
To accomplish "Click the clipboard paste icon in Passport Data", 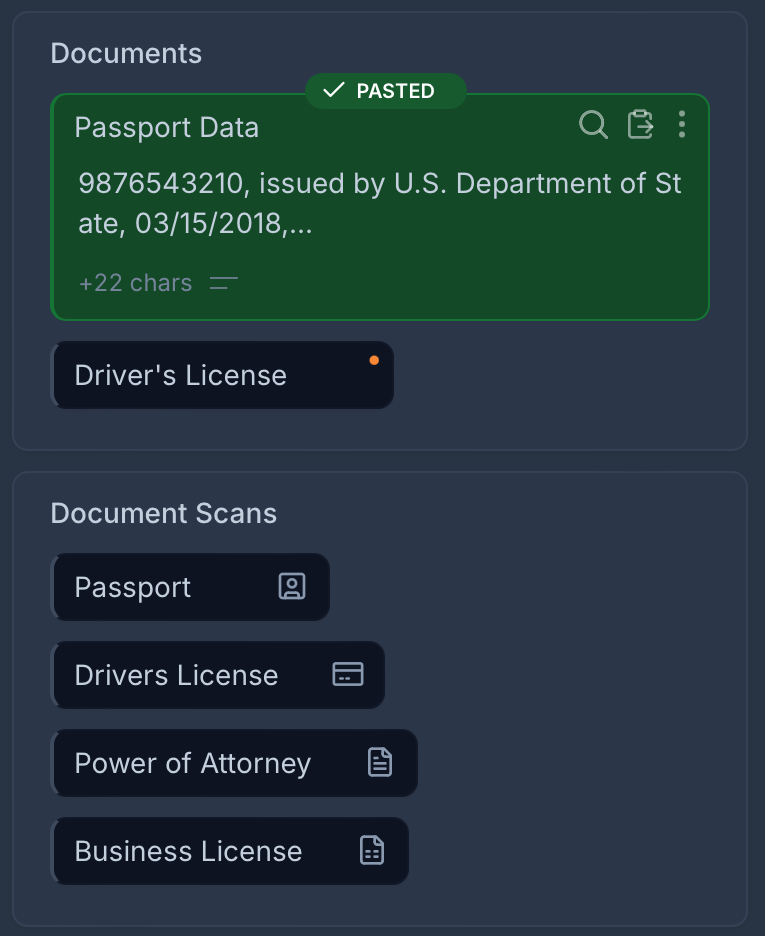I will click(639, 125).
